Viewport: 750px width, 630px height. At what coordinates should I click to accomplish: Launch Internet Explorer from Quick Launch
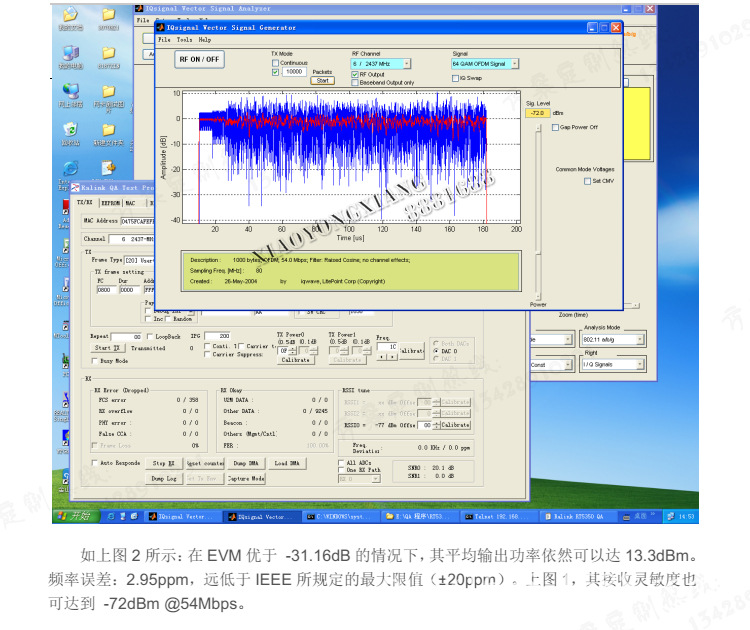click(111, 516)
